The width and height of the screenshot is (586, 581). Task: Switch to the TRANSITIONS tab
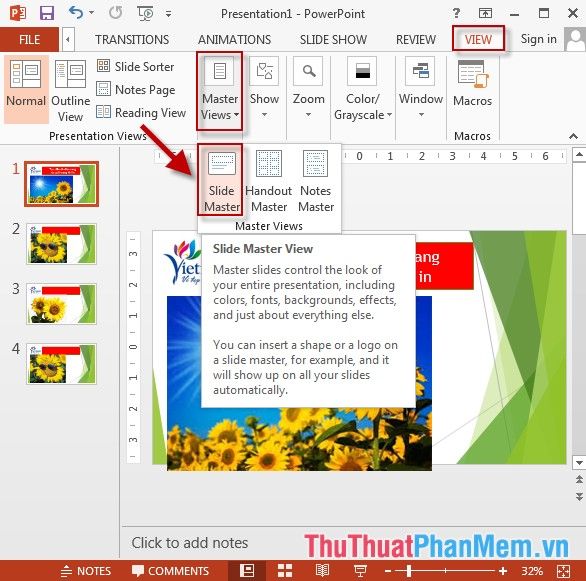pyautogui.click(x=132, y=39)
